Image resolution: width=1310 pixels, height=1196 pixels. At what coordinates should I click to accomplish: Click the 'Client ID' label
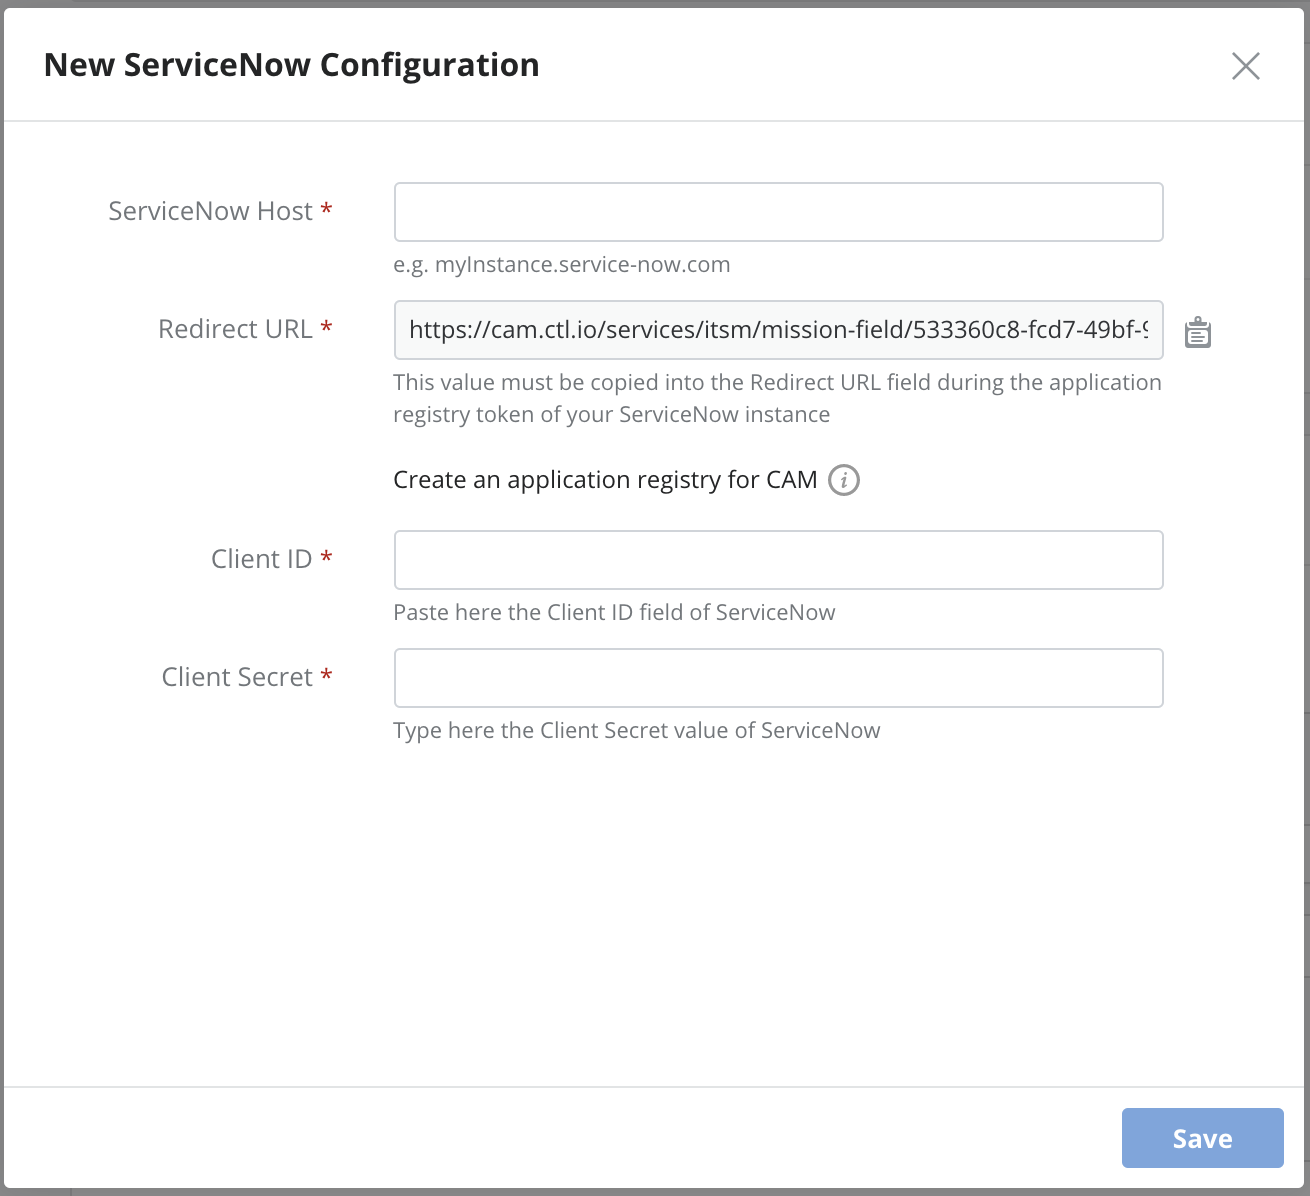pyautogui.click(x=262, y=559)
